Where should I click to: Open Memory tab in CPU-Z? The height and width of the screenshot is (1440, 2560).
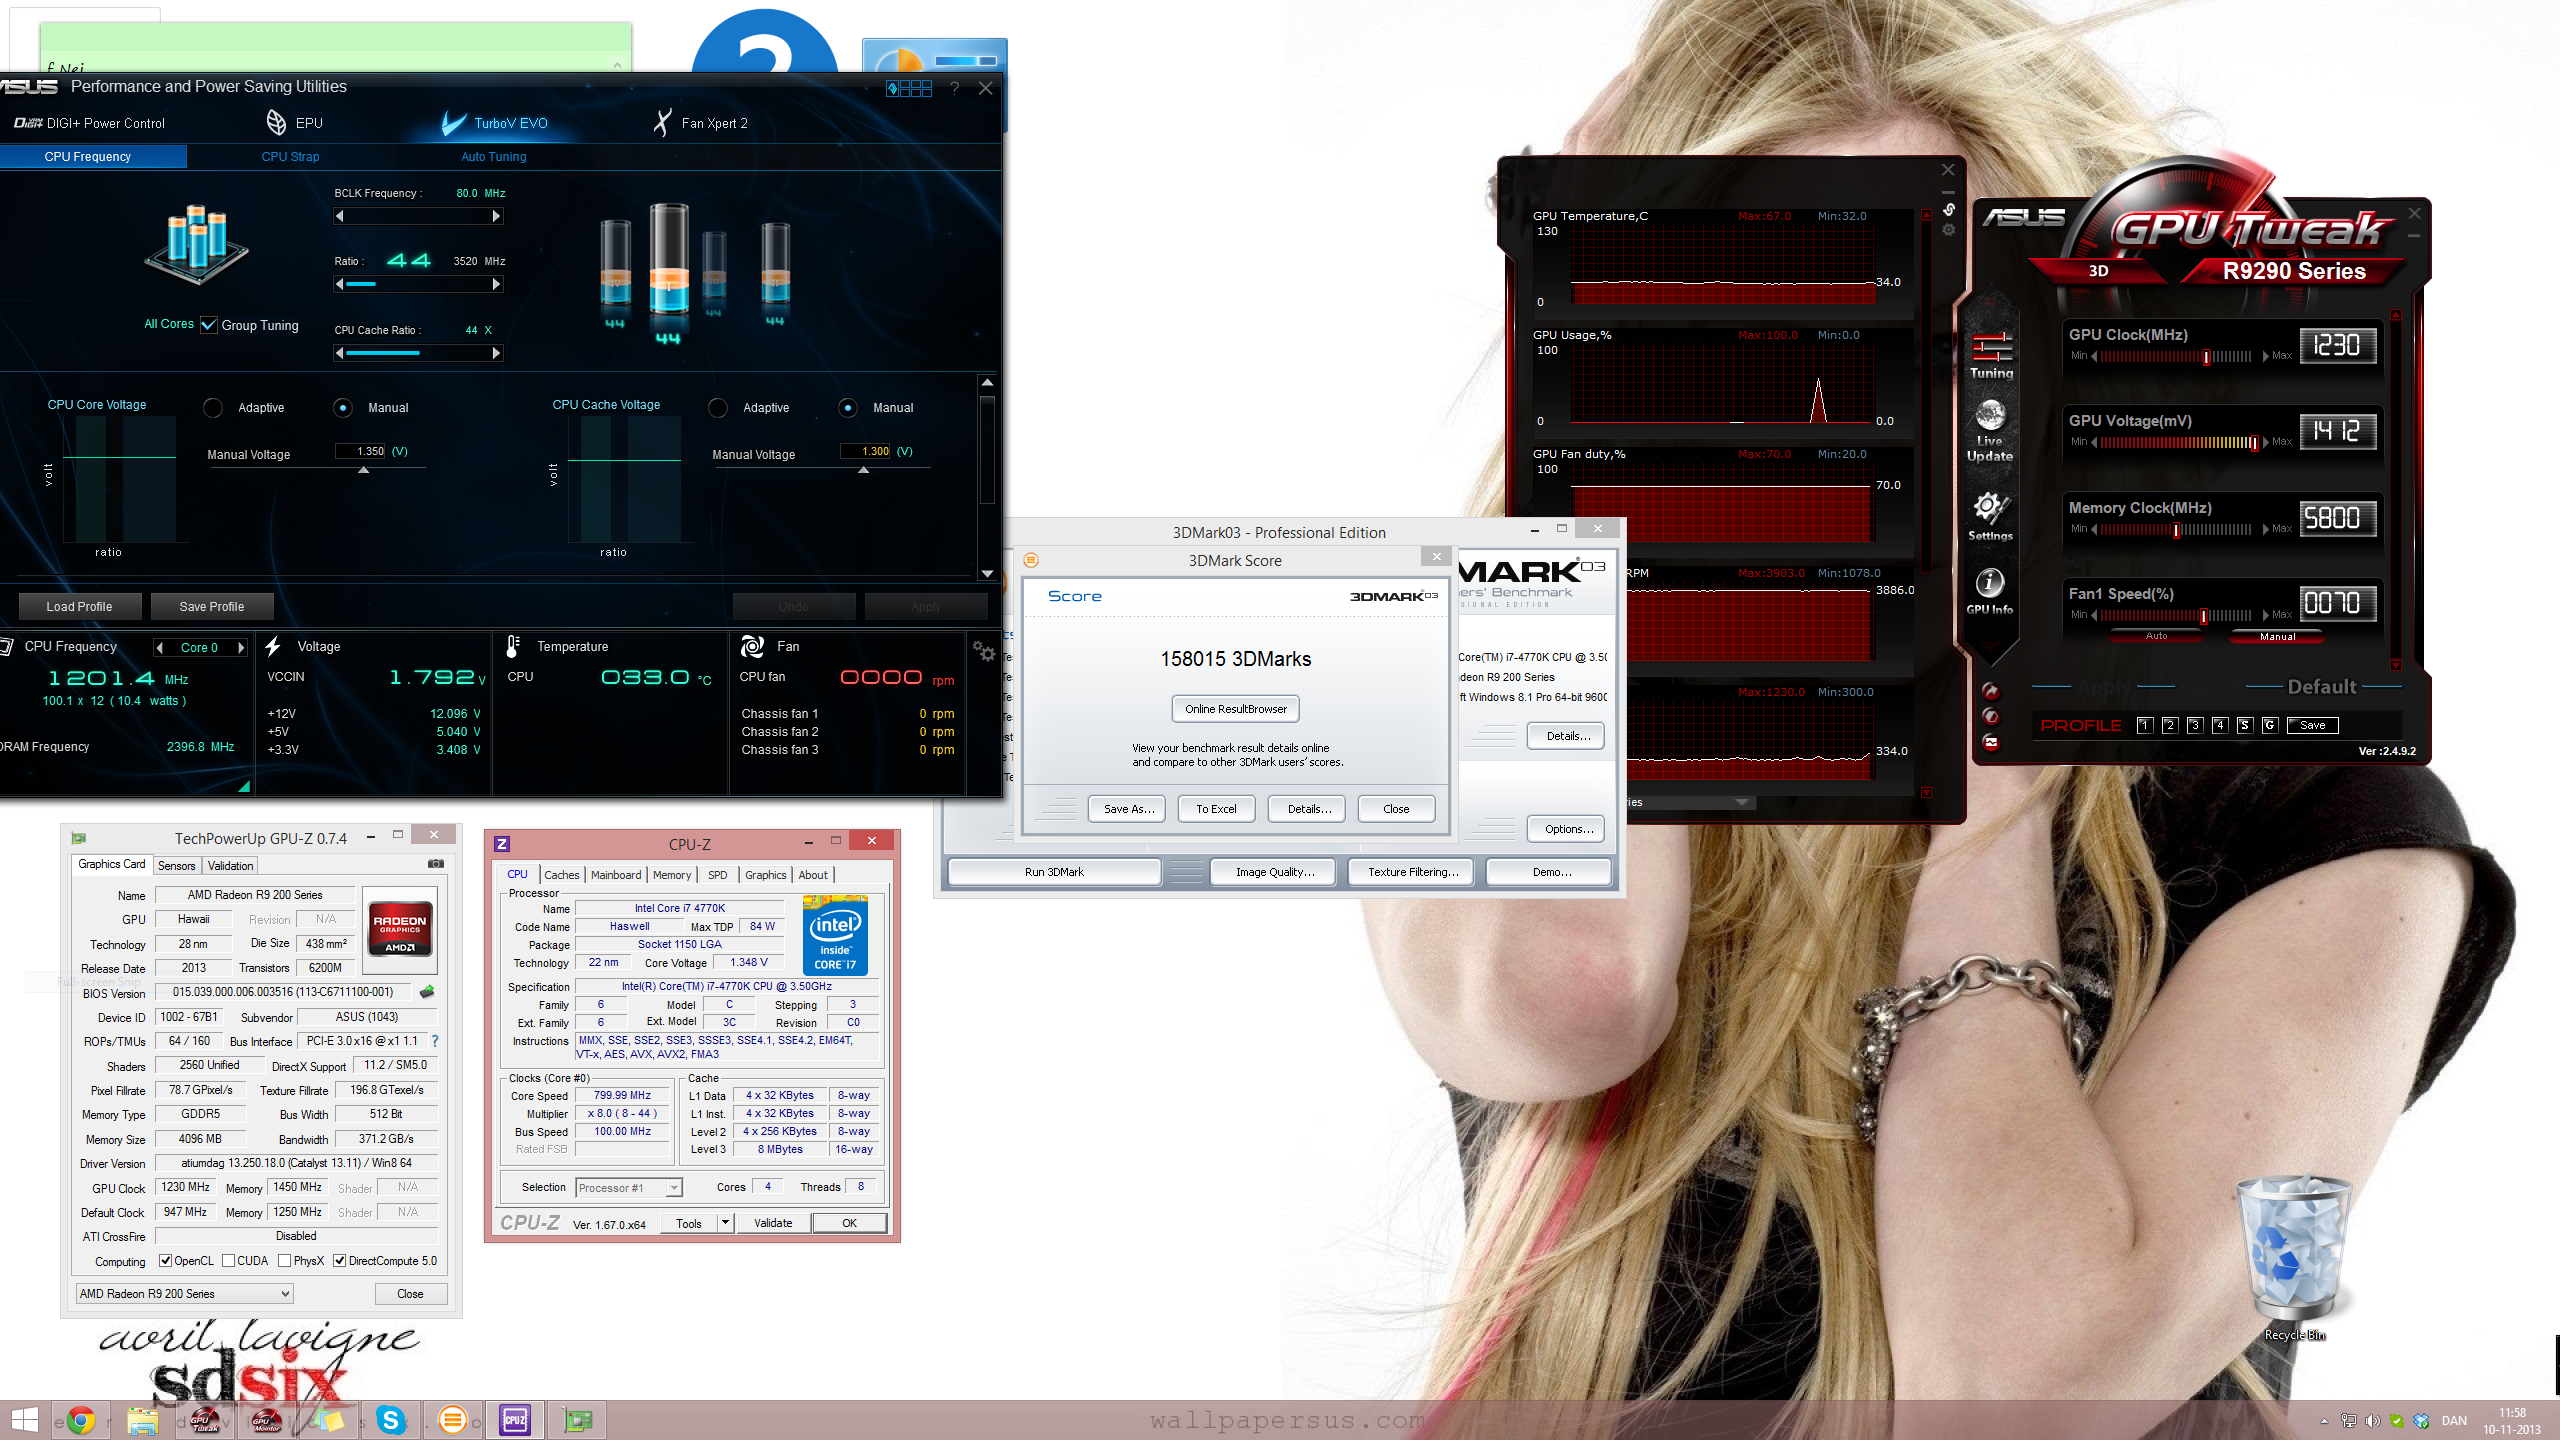pyautogui.click(x=672, y=875)
